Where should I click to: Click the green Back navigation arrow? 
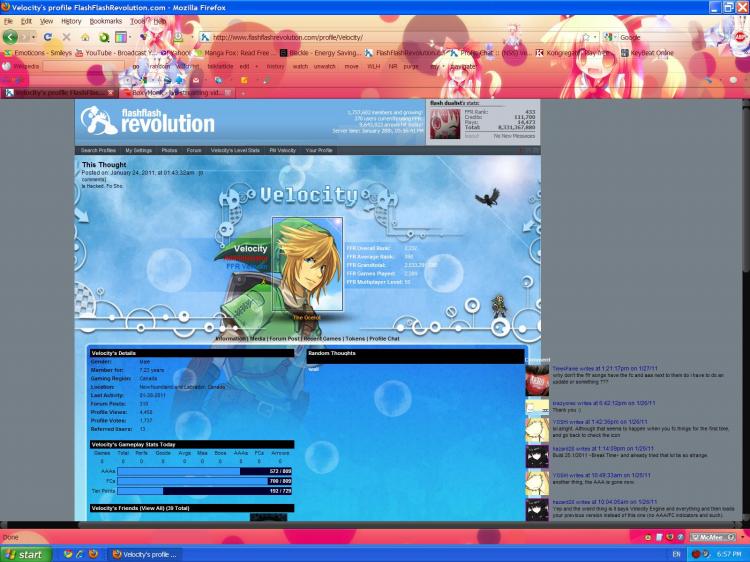coord(10,37)
